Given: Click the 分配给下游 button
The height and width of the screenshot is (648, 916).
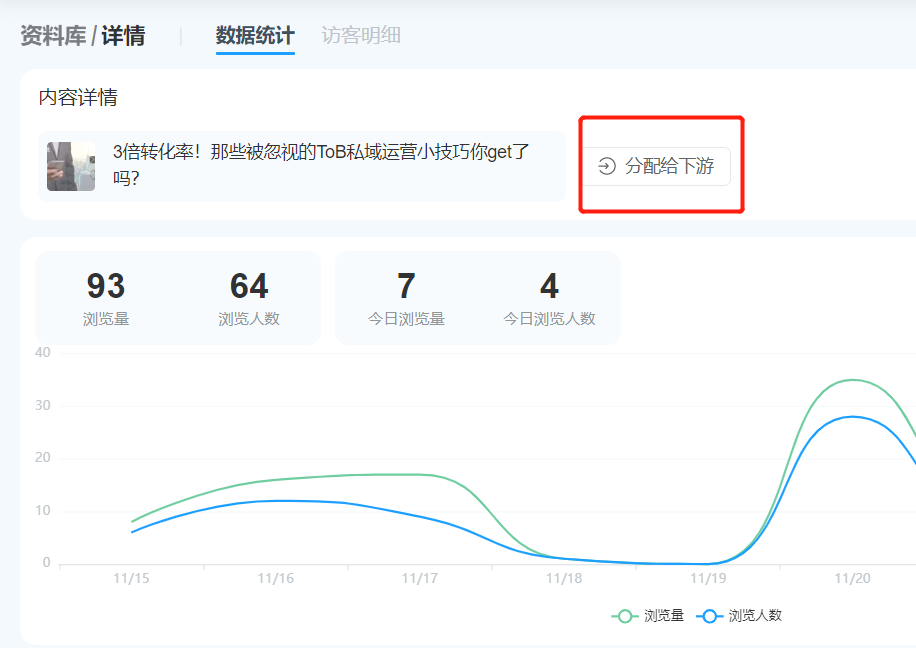Looking at the screenshot, I should click(x=657, y=166).
